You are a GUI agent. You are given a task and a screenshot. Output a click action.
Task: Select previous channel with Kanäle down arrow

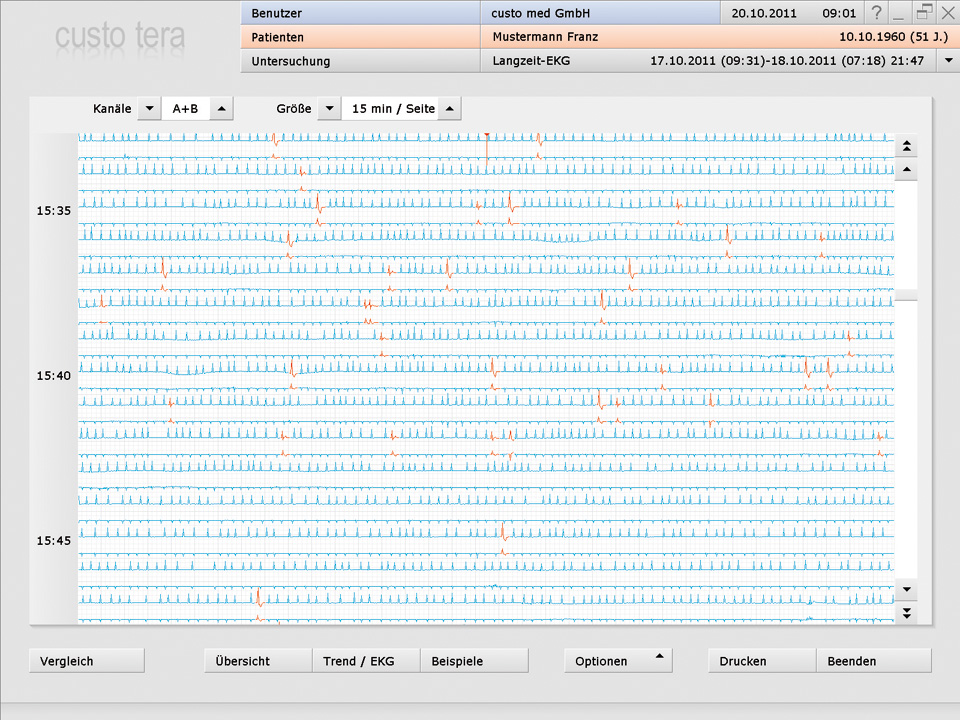148,109
